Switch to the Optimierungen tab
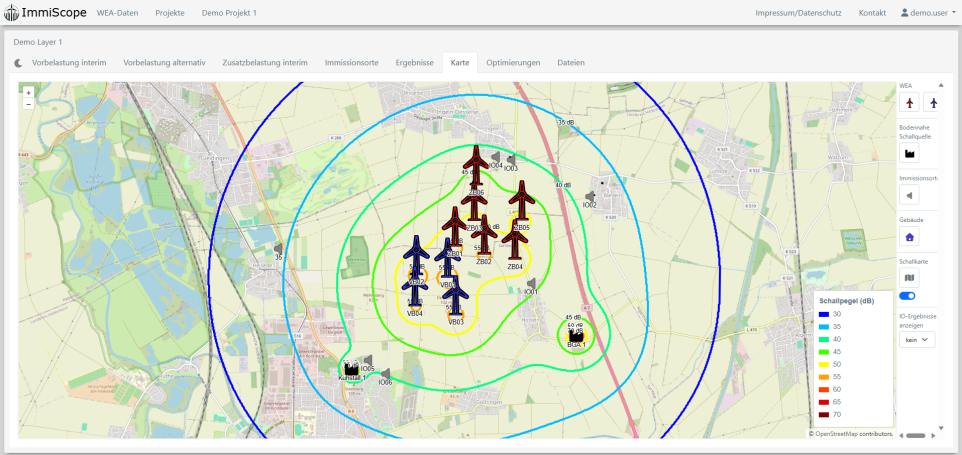Screen dimensions: 962x455 (514, 63)
